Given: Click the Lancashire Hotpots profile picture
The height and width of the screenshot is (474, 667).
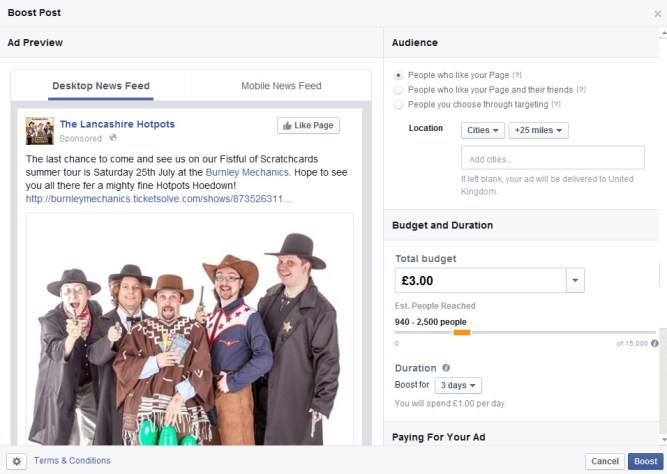Looking at the screenshot, I should click(40, 130).
